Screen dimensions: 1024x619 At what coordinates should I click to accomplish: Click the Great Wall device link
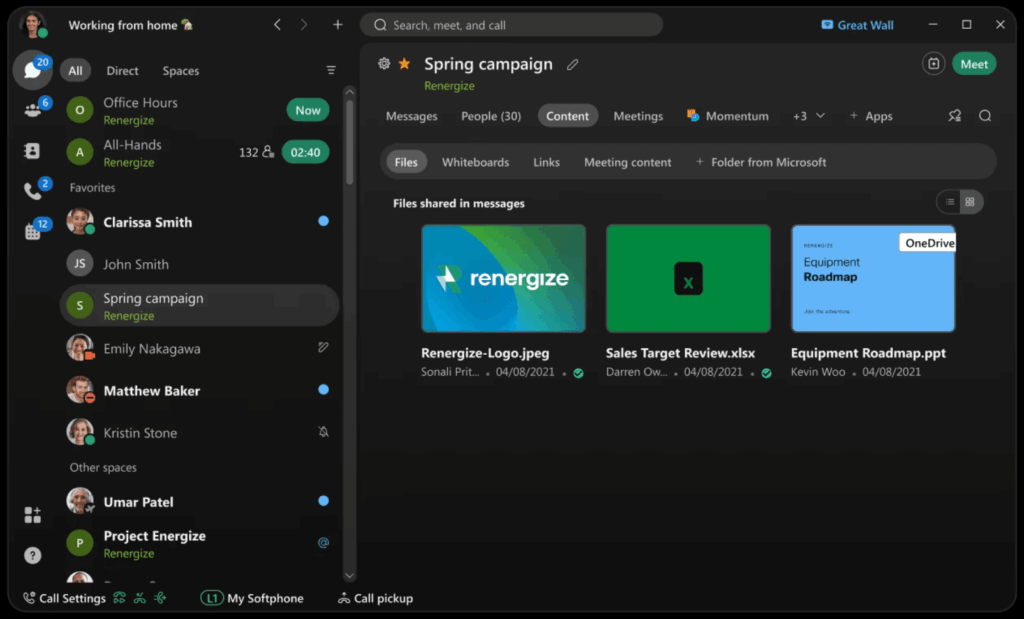pos(857,25)
